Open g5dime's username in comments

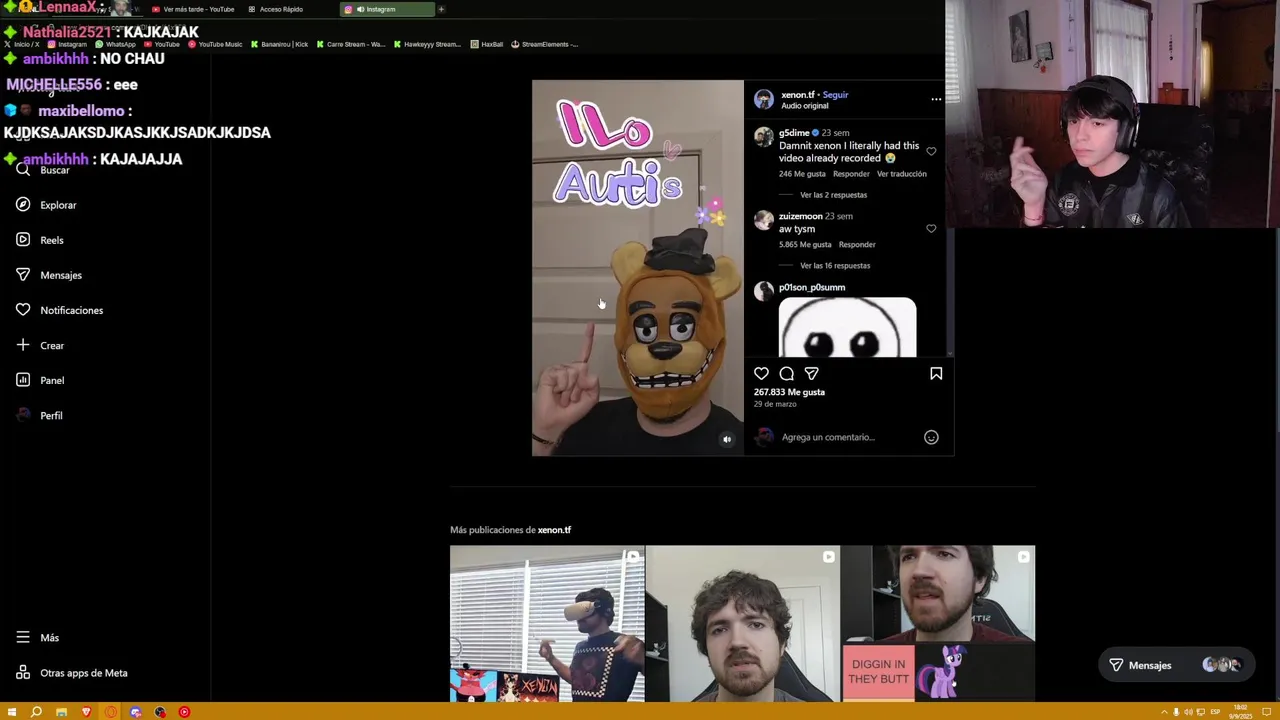(x=794, y=133)
